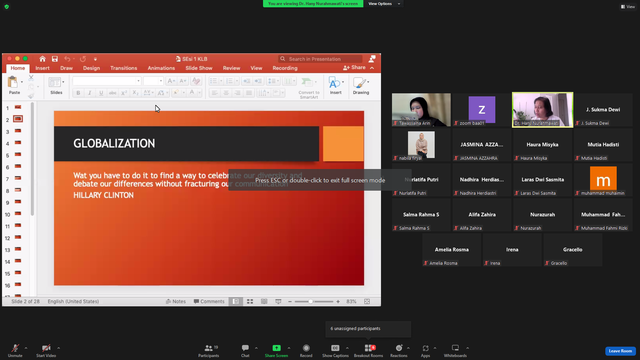Viewport: 640px width, 360px height.
Task: Click the Paste icon
Action: 13,83
